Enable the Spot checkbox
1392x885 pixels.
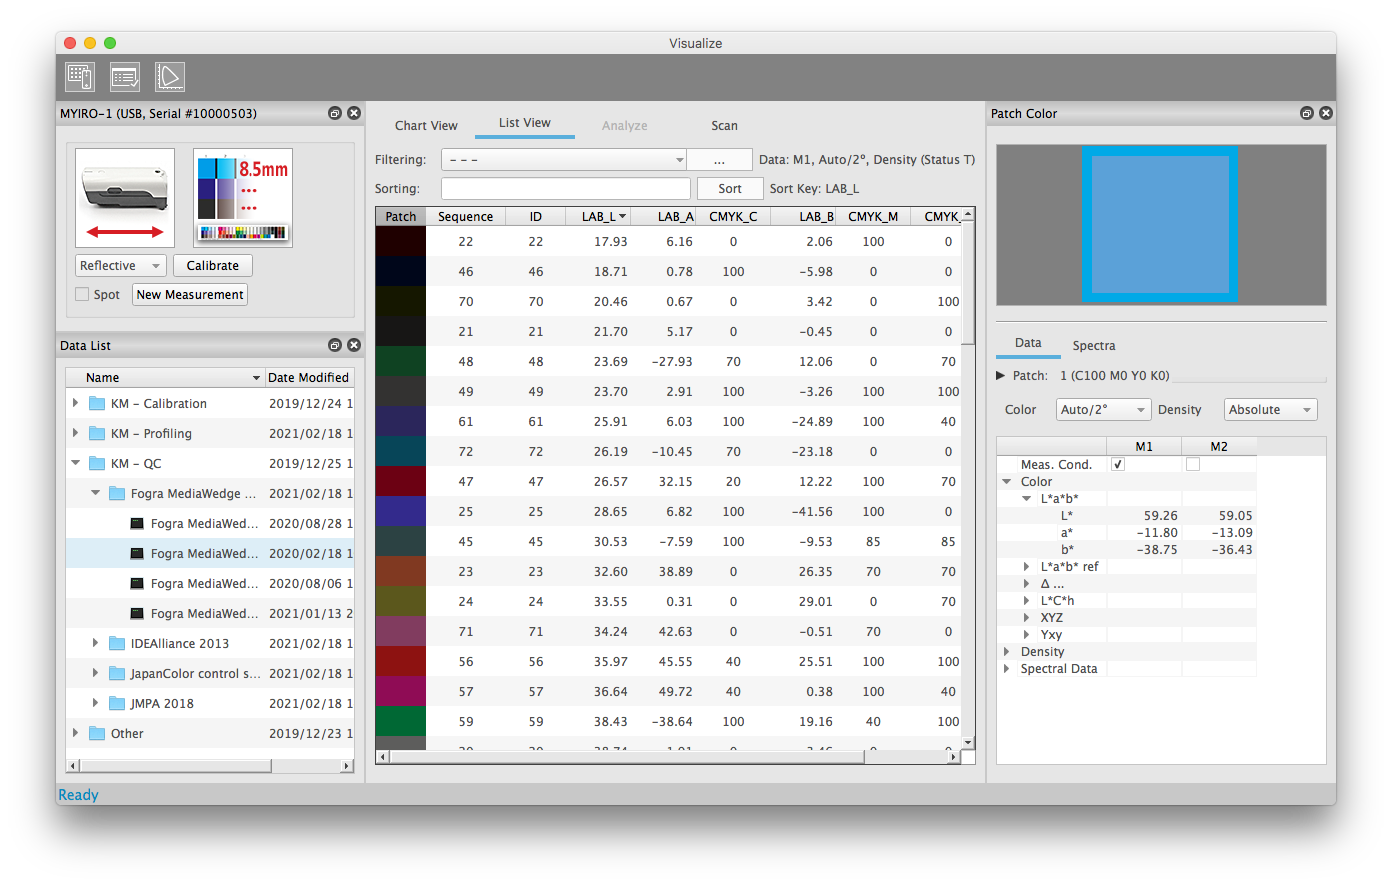click(82, 295)
